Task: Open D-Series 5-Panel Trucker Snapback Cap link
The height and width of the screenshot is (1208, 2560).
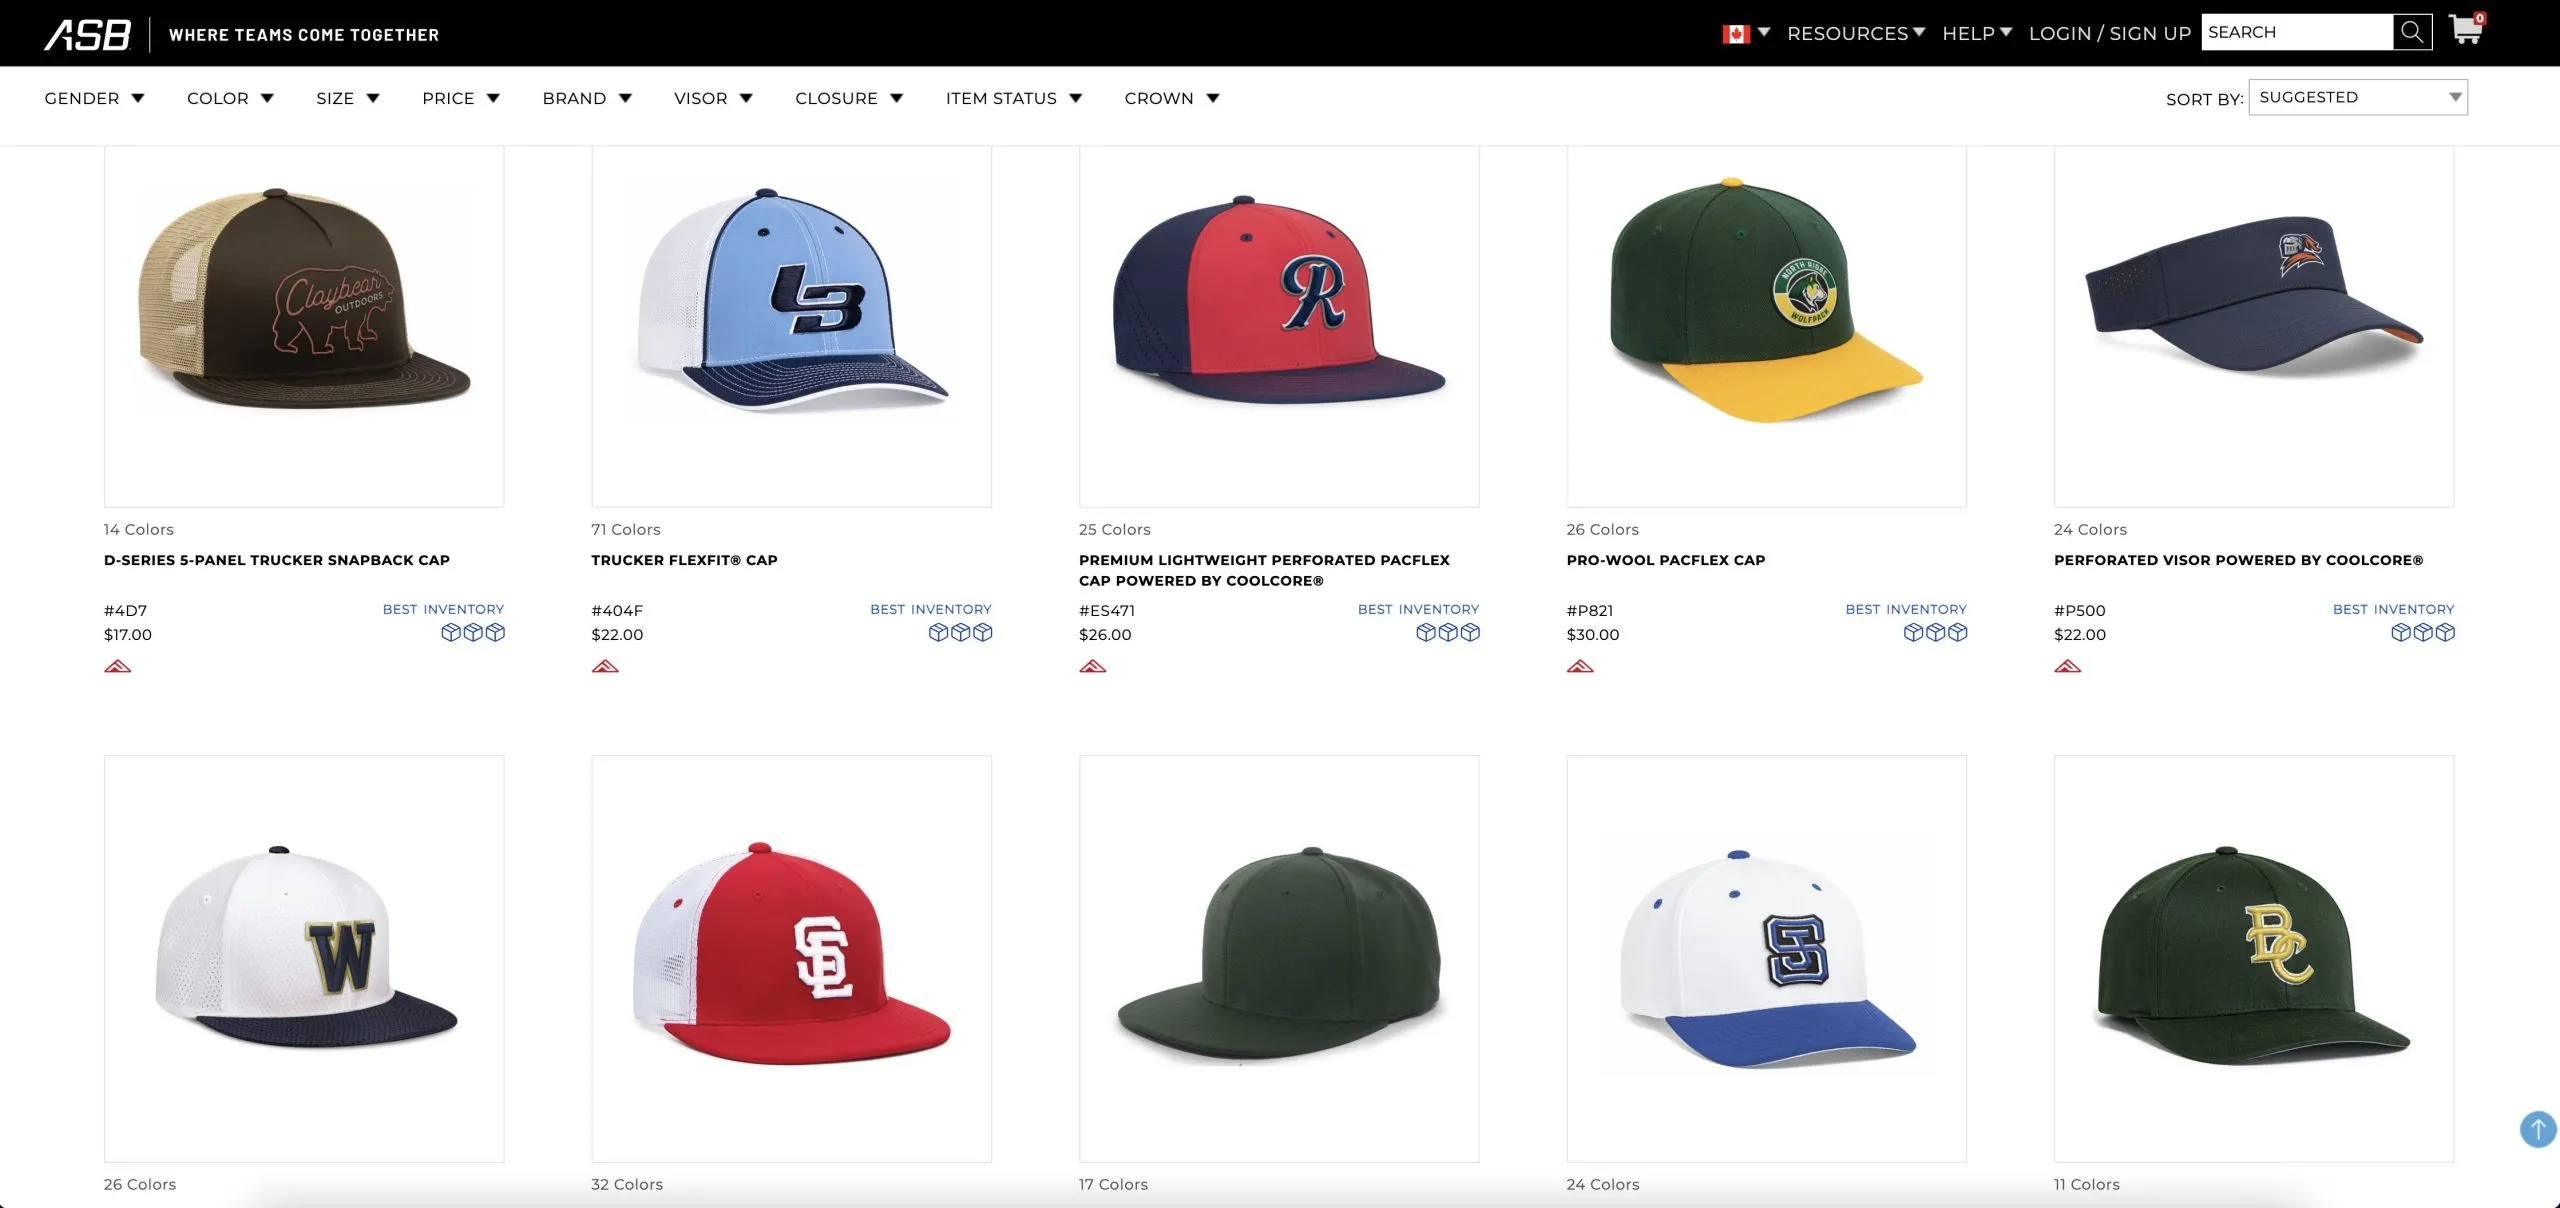Action: (276, 560)
